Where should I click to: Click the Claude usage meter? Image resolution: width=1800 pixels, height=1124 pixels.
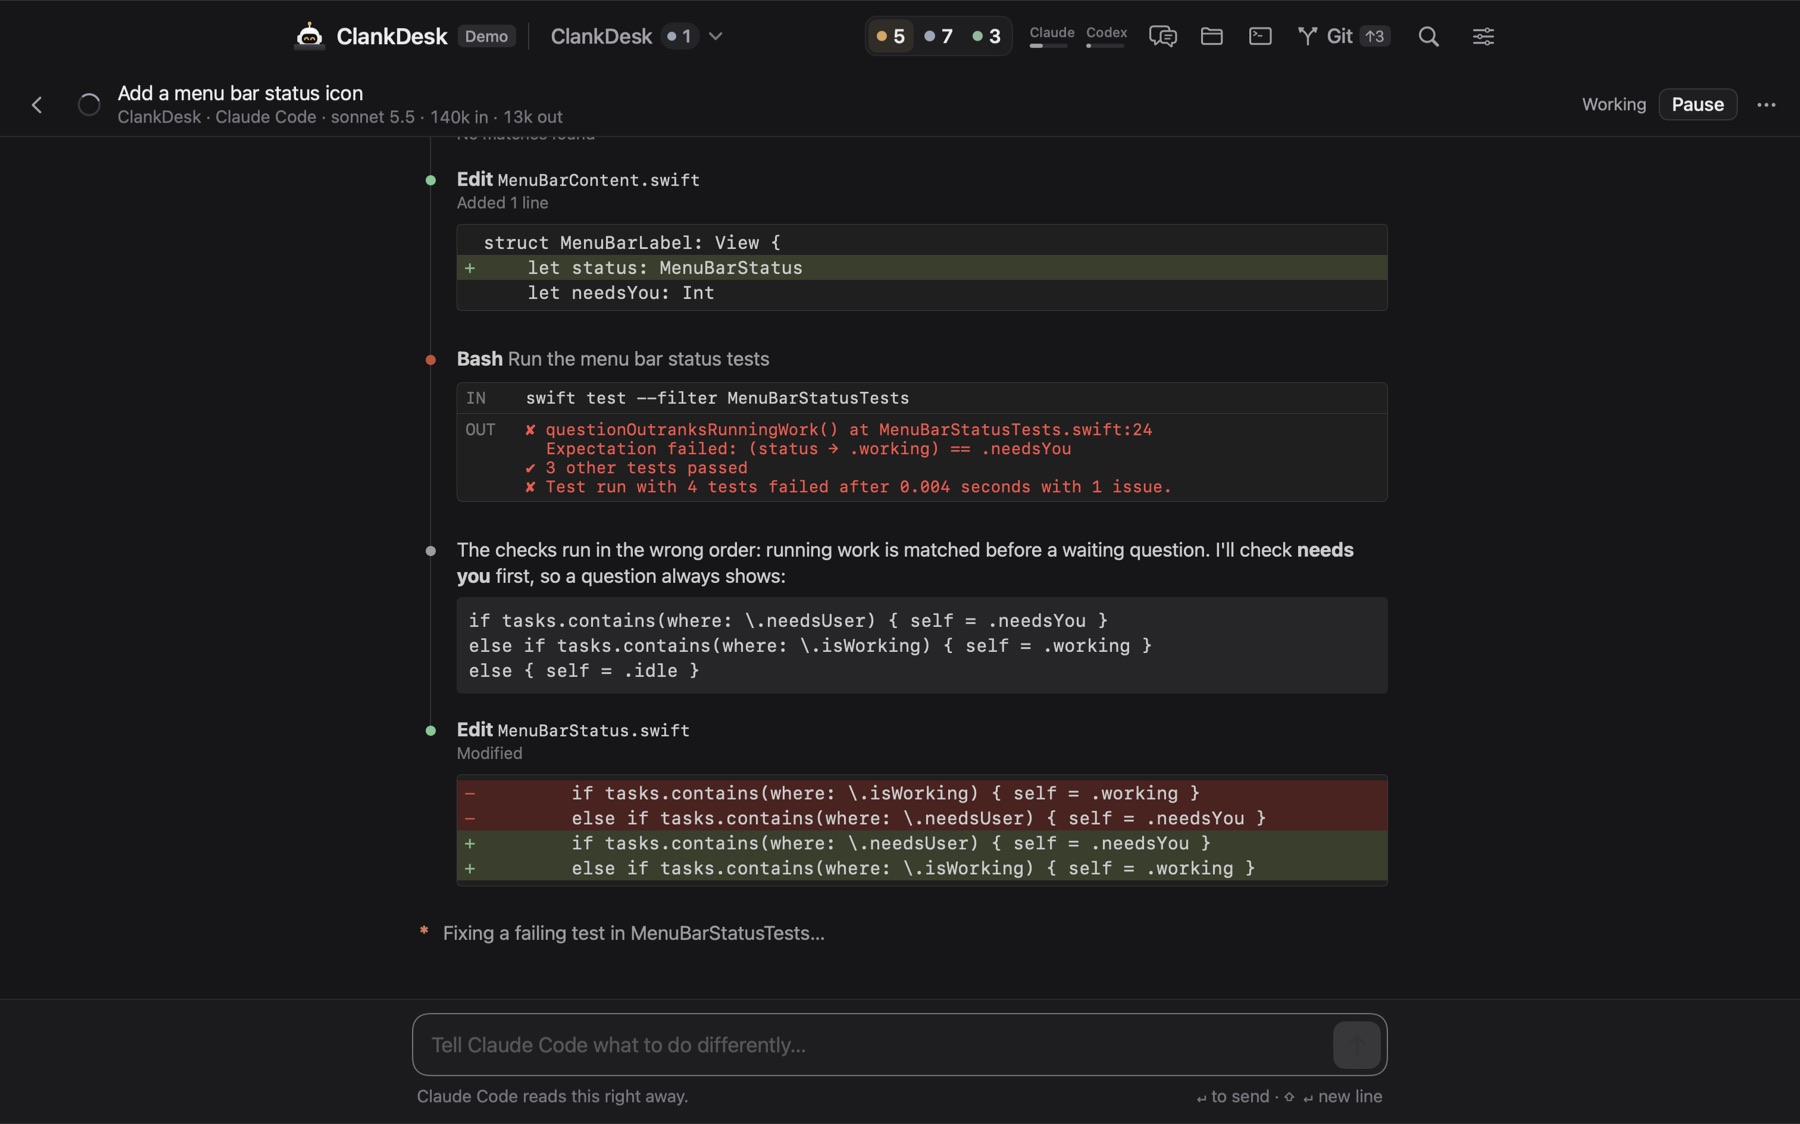pyautogui.click(x=1052, y=36)
